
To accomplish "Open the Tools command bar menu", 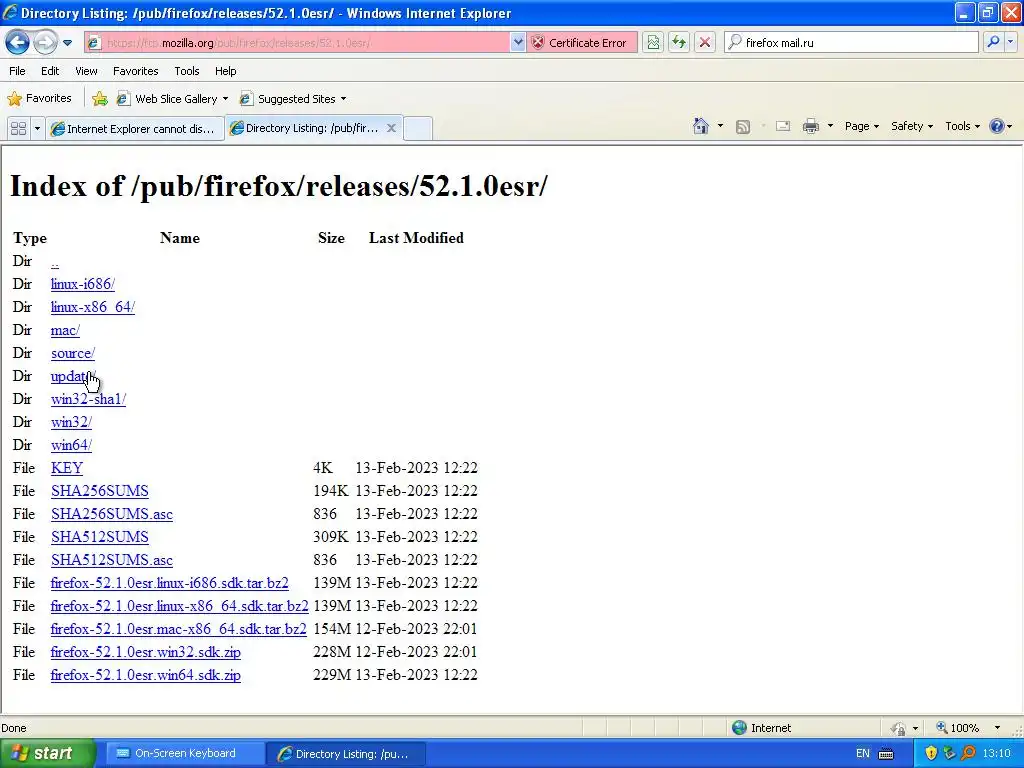I will pyautogui.click(x=962, y=126).
